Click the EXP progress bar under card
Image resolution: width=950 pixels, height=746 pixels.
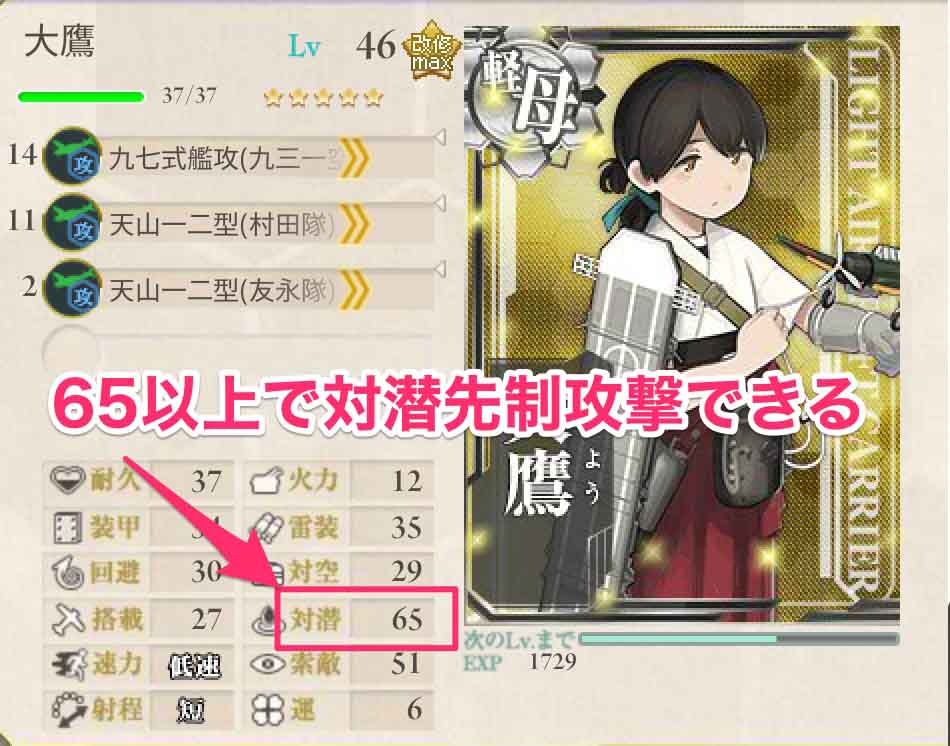(739, 639)
